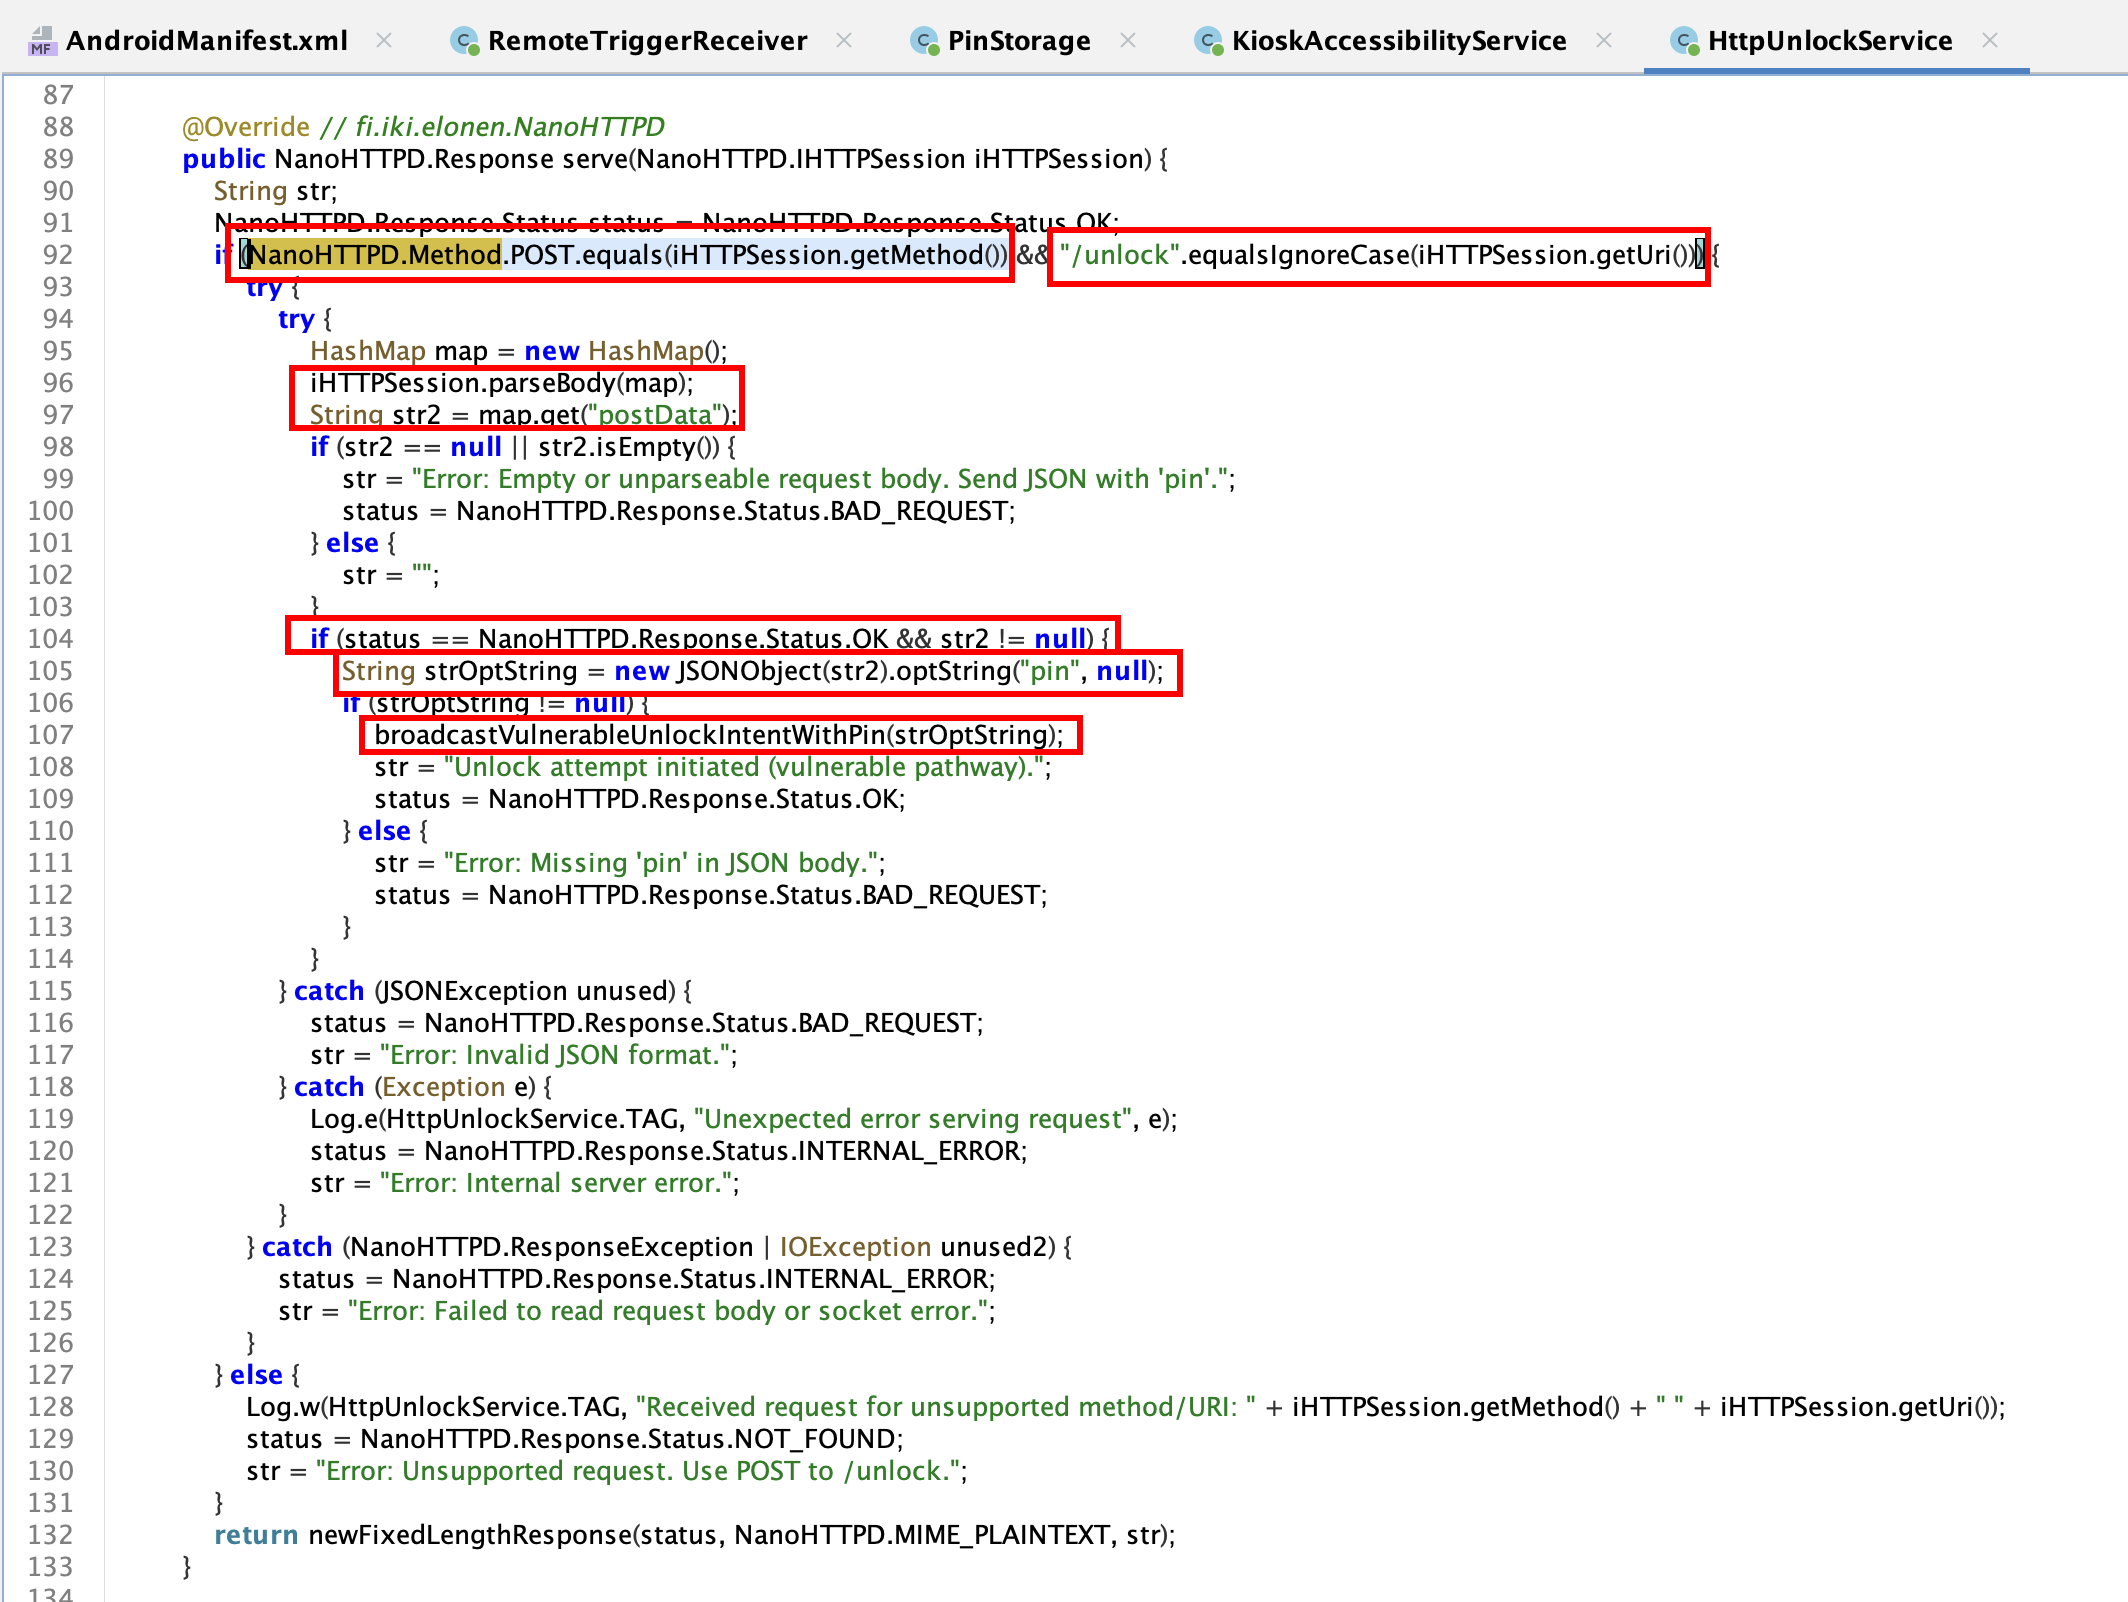This screenshot has width=2128, height=1602.
Task: Click the class icon on KioskAccessibilityService tab
Action: point(1208,41)
